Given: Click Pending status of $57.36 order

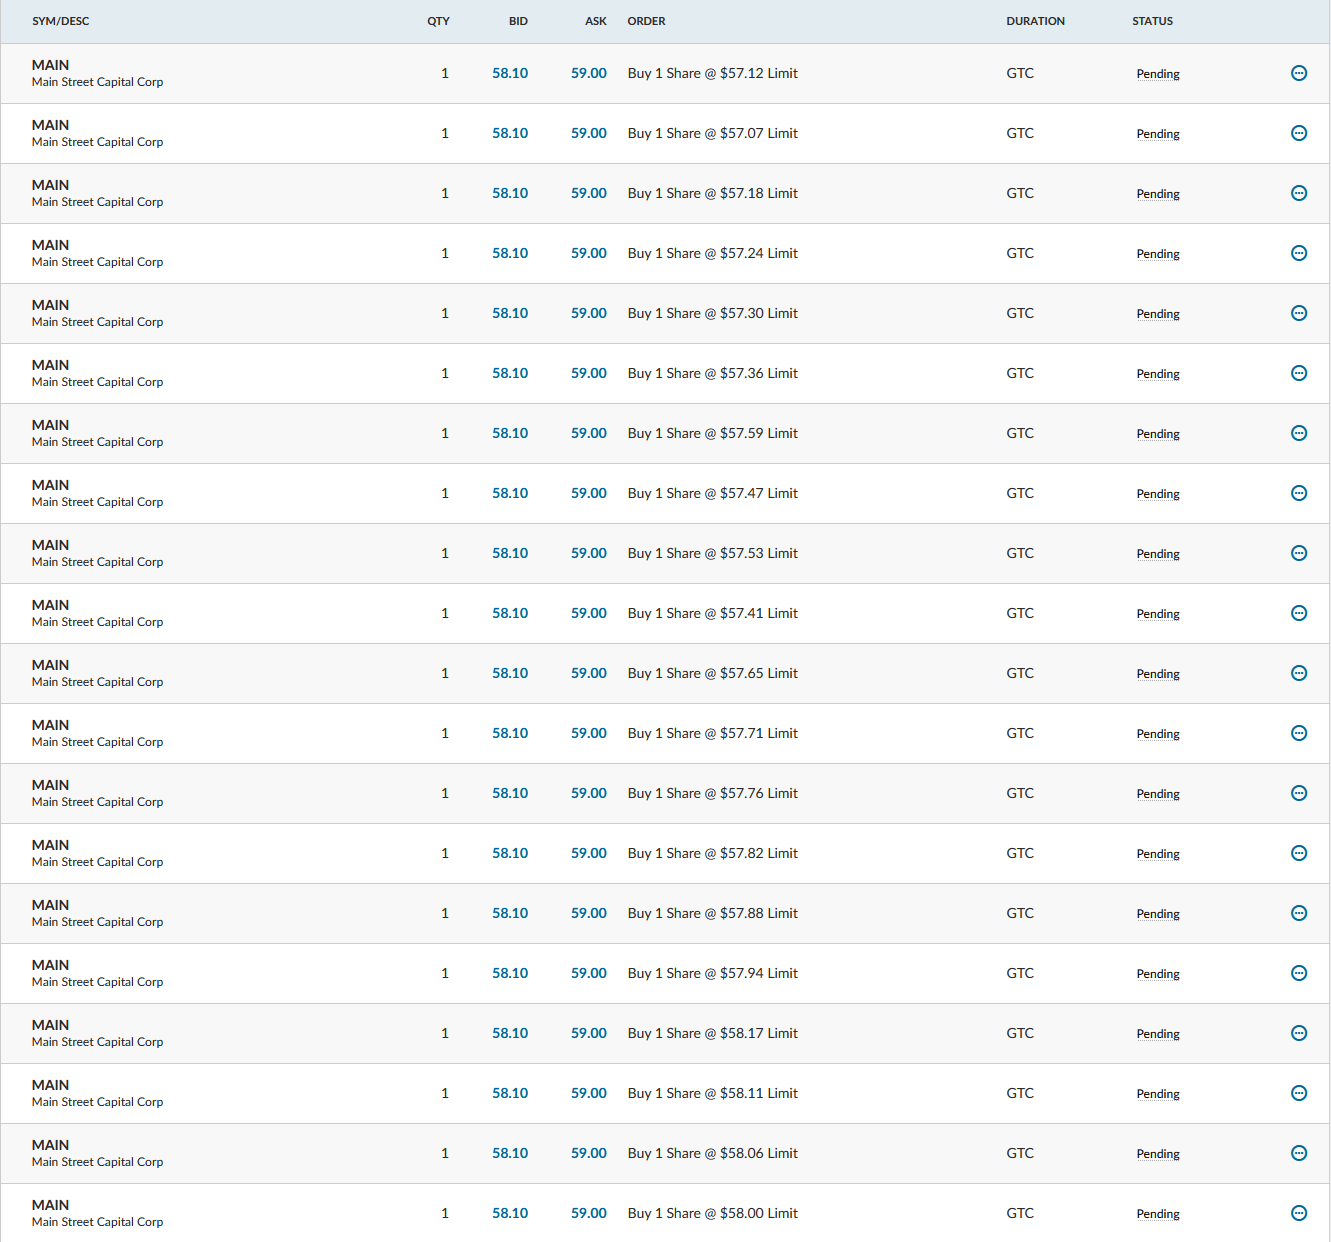Looking at the screenshot, I should (1158, 374).
